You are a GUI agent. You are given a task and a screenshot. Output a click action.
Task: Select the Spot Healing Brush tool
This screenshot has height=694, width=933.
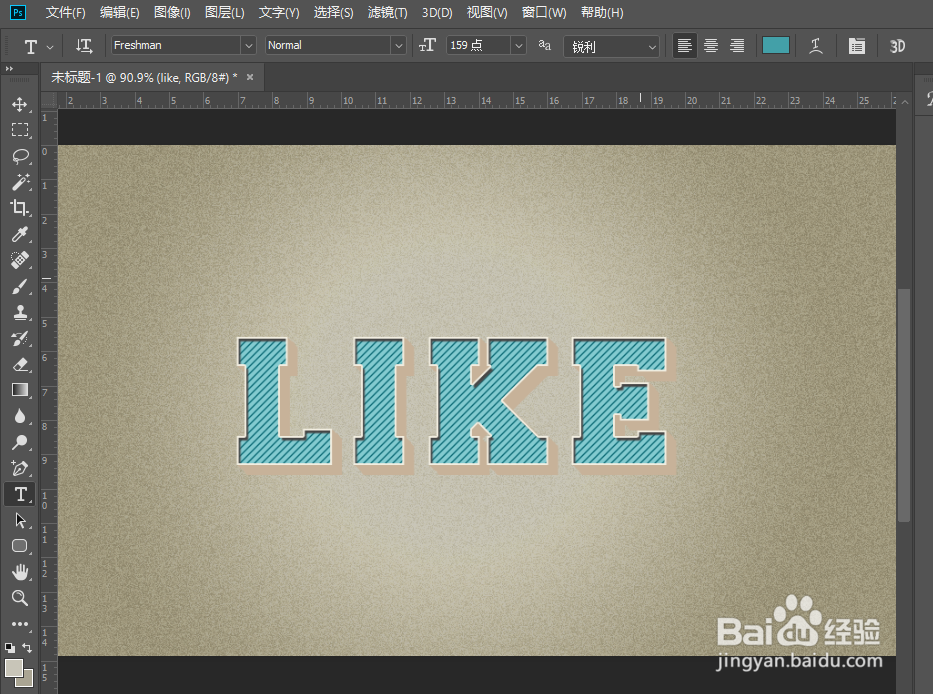(20, 260)
